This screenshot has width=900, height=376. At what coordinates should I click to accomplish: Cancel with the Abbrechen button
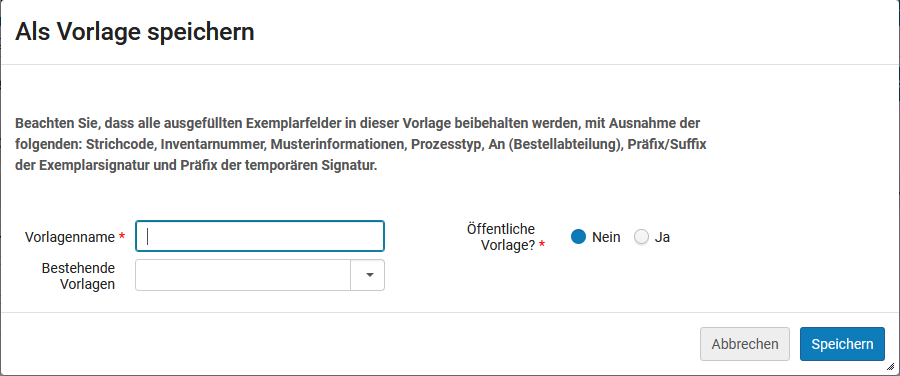[745, 344]
